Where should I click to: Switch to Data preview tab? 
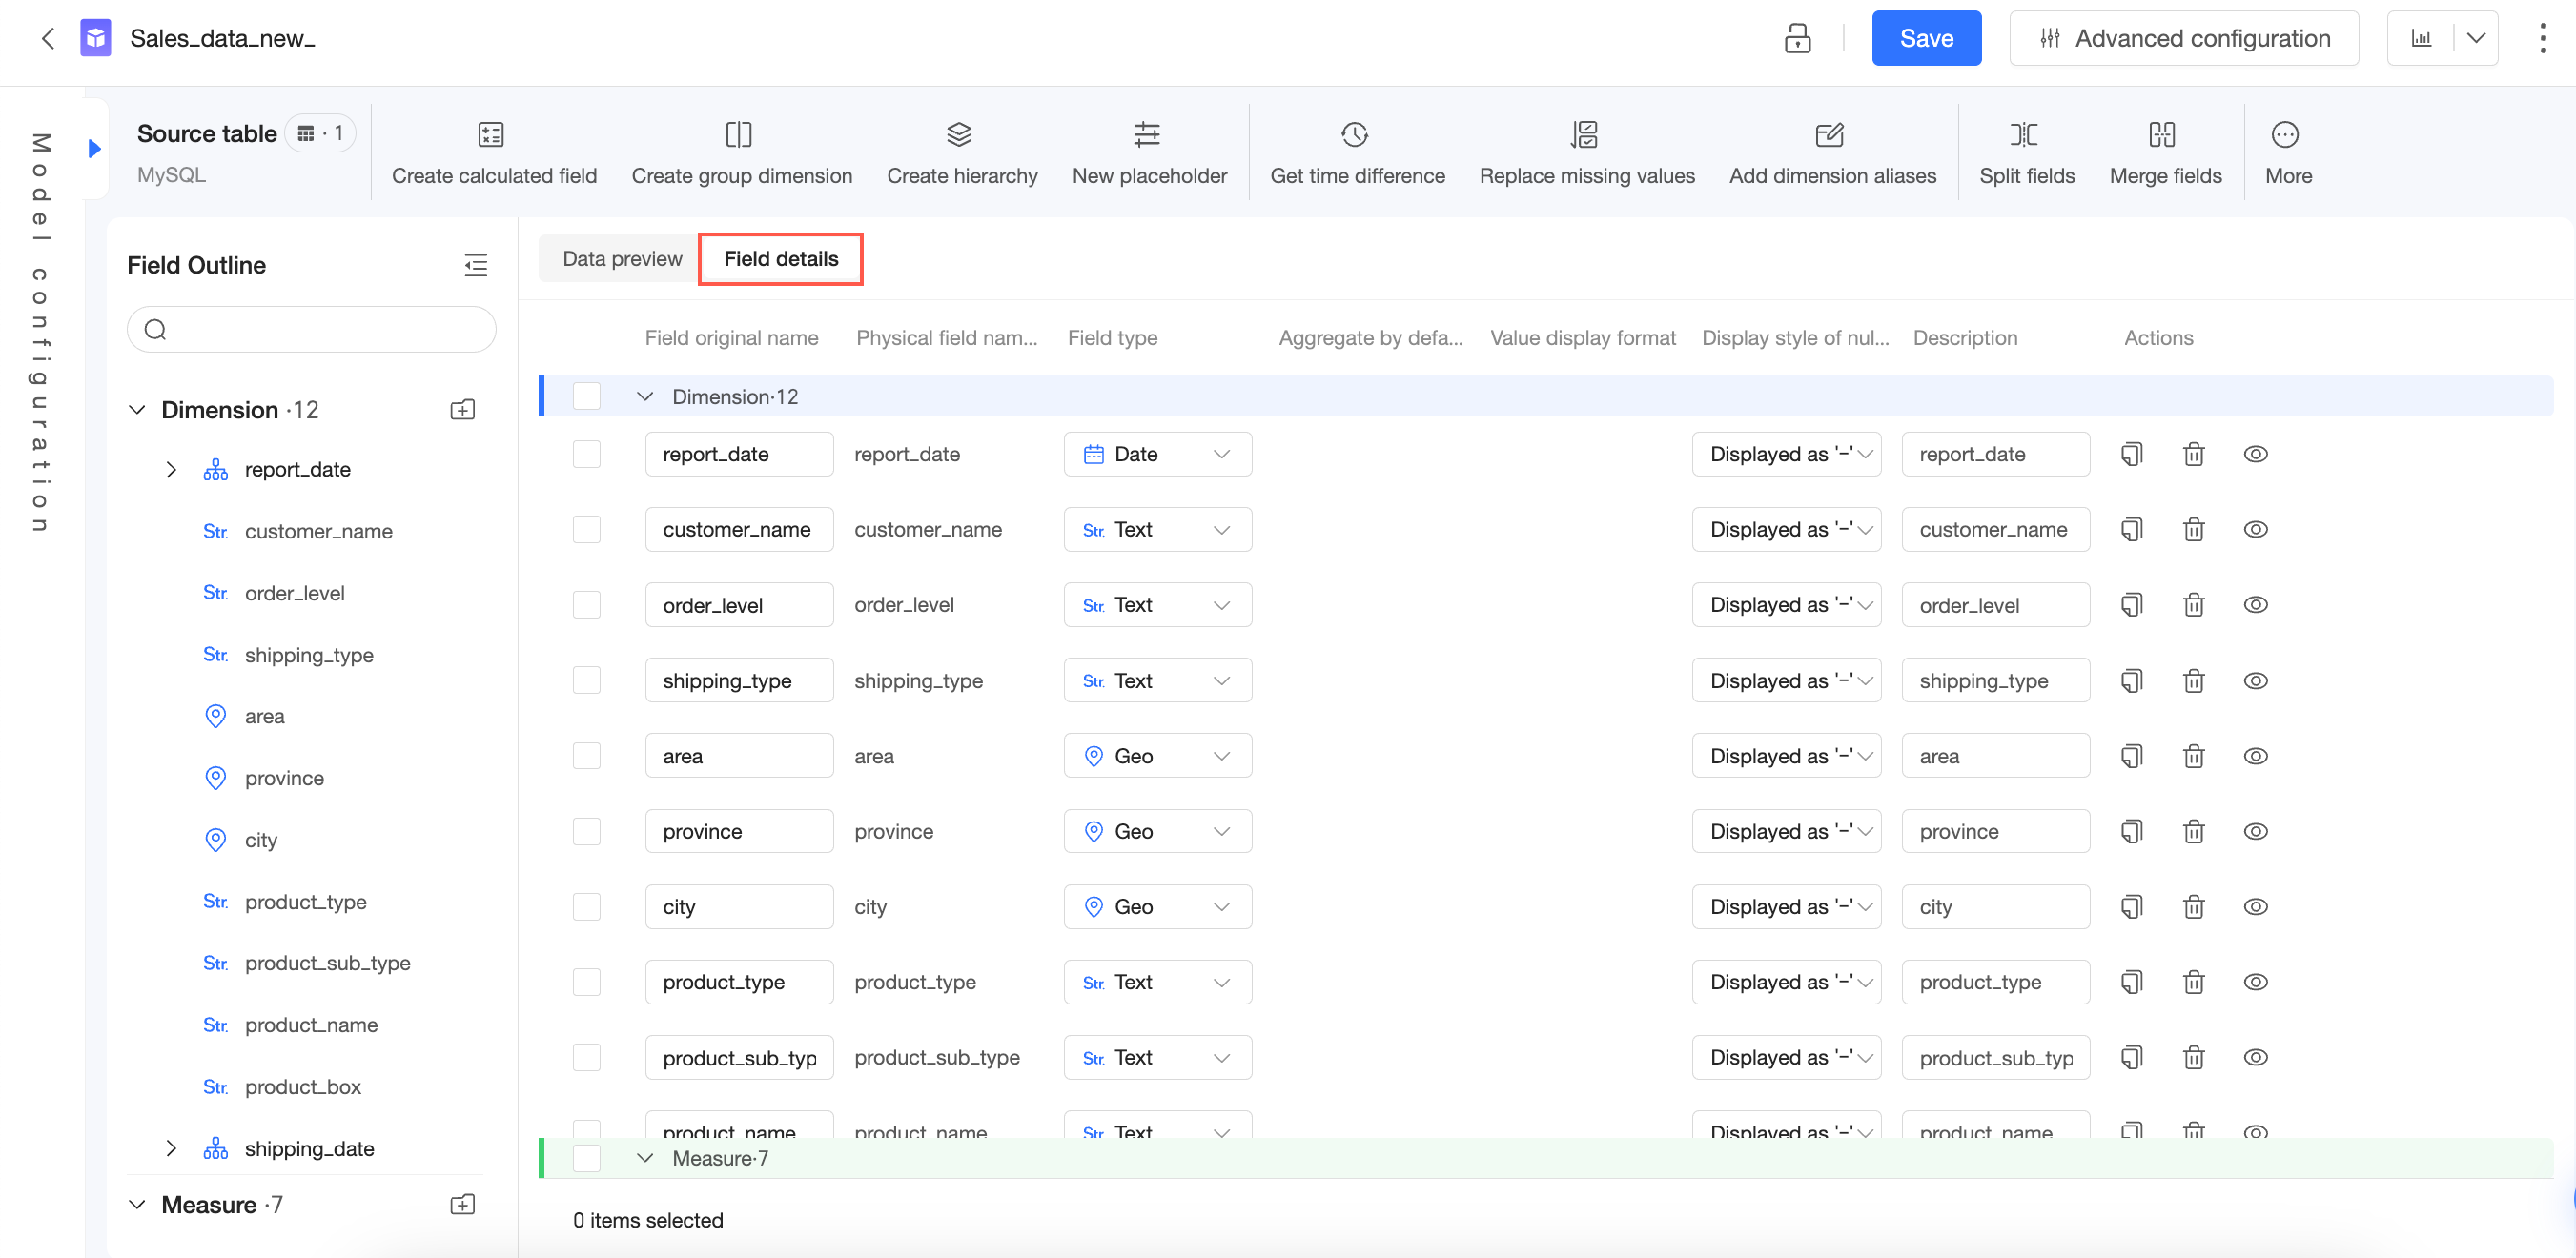tap(622, 259)
